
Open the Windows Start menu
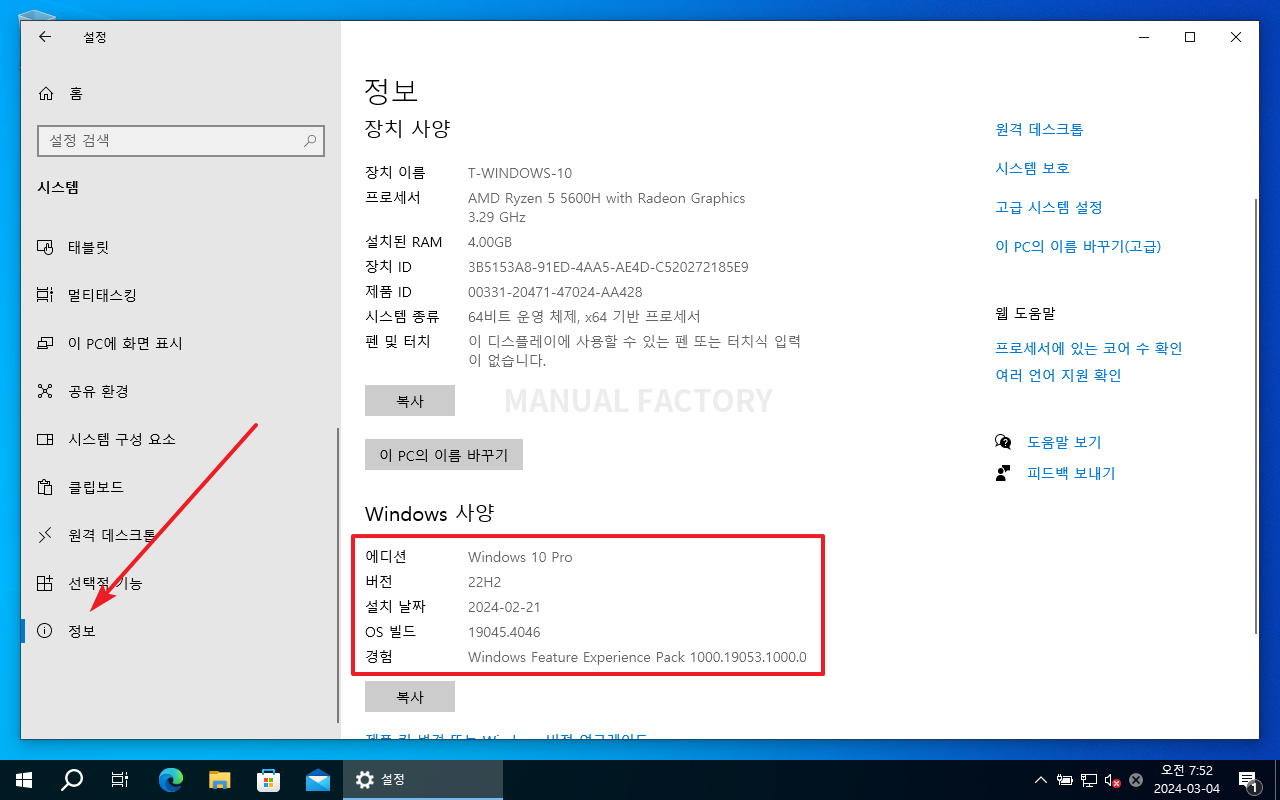24,780
